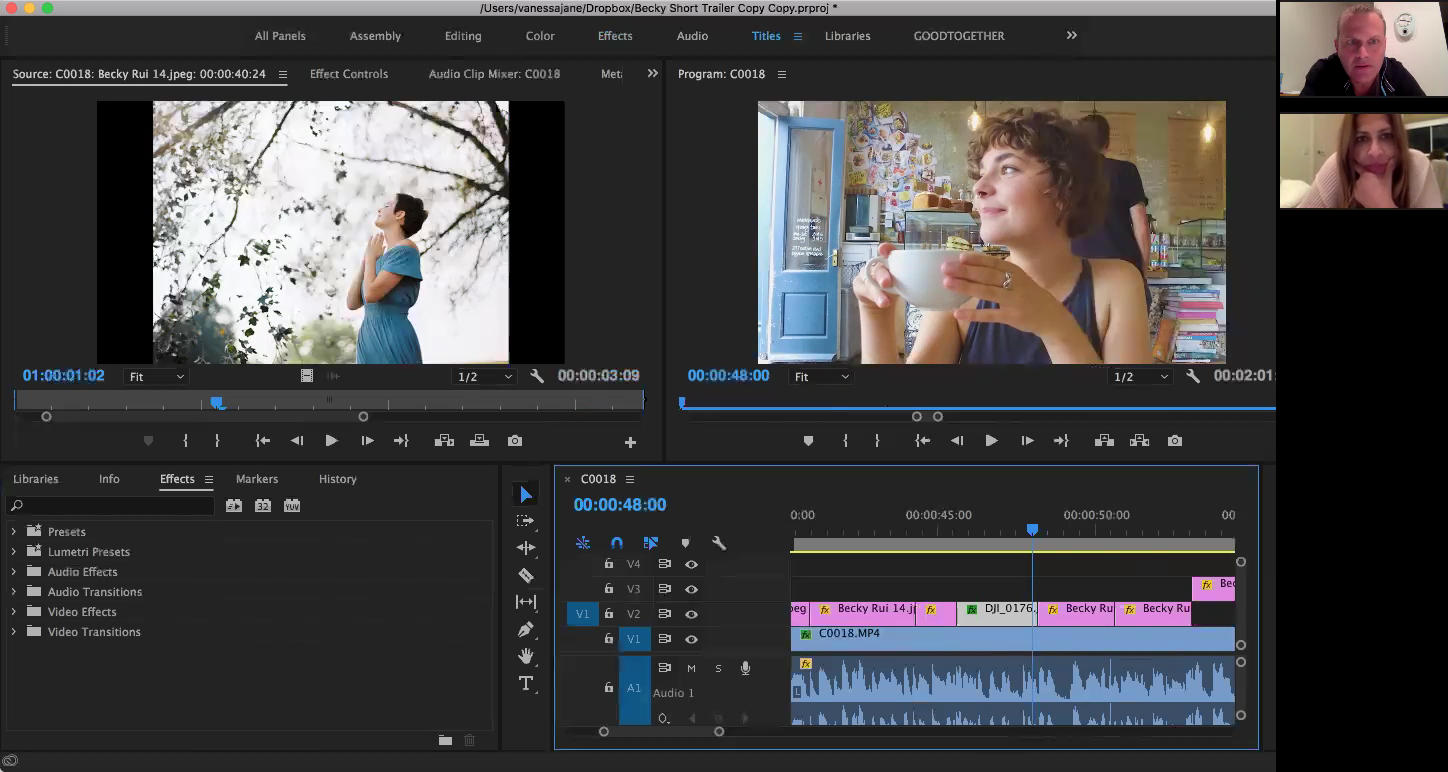This screenshot has width=1448, height=772.
Task: Mute the Audio 1 track
Action: coord(691,668)
